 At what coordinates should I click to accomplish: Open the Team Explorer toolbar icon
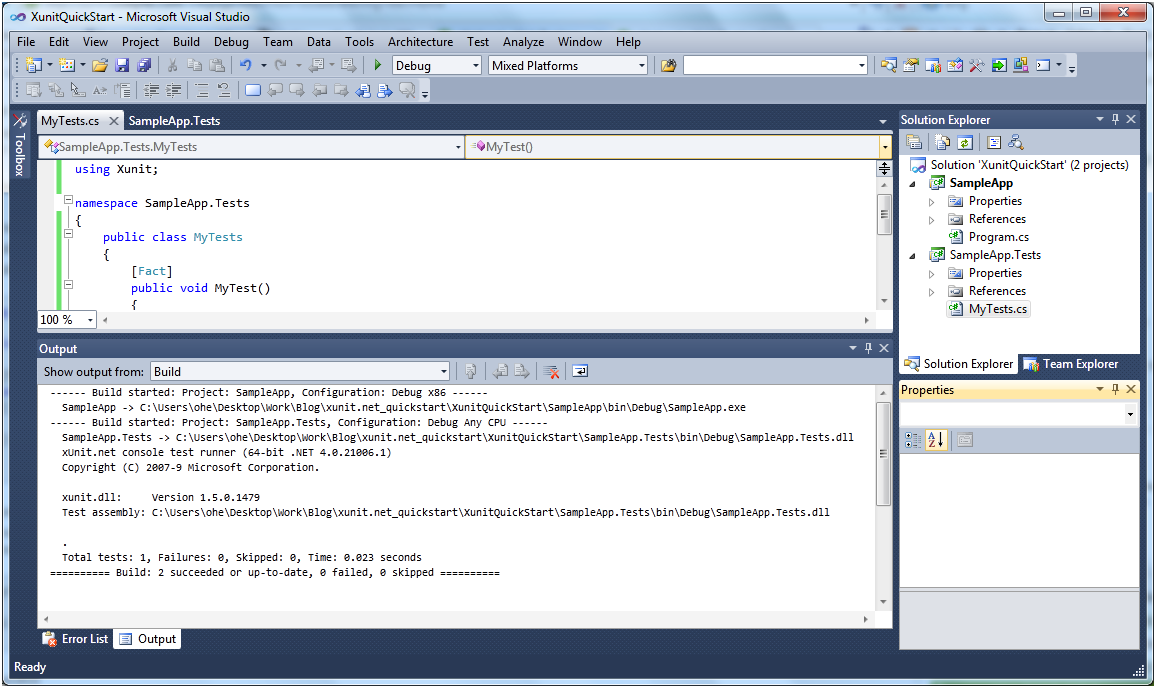[933, 66]
